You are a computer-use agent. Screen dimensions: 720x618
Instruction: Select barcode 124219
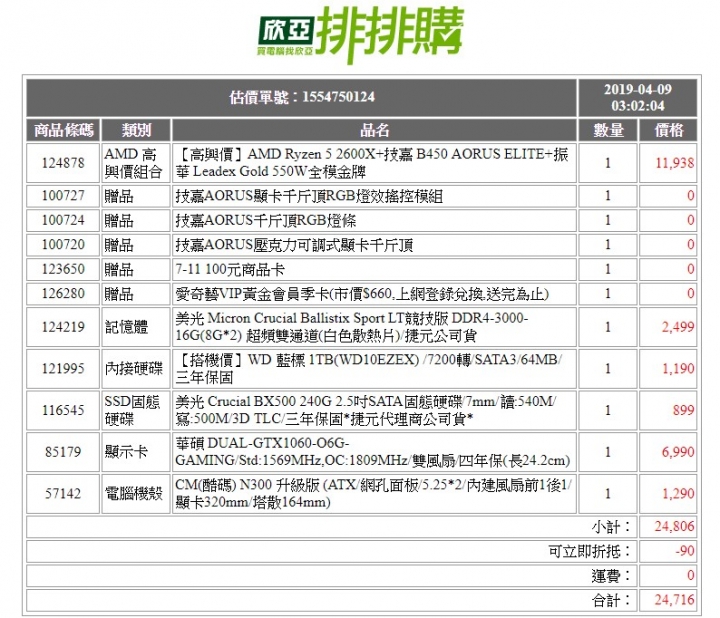pyautogui.click(x=63, y=327)
